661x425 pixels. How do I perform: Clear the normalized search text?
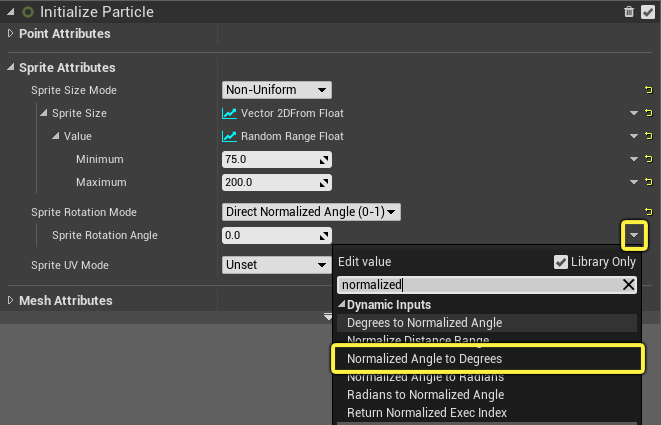click(628, 285)
